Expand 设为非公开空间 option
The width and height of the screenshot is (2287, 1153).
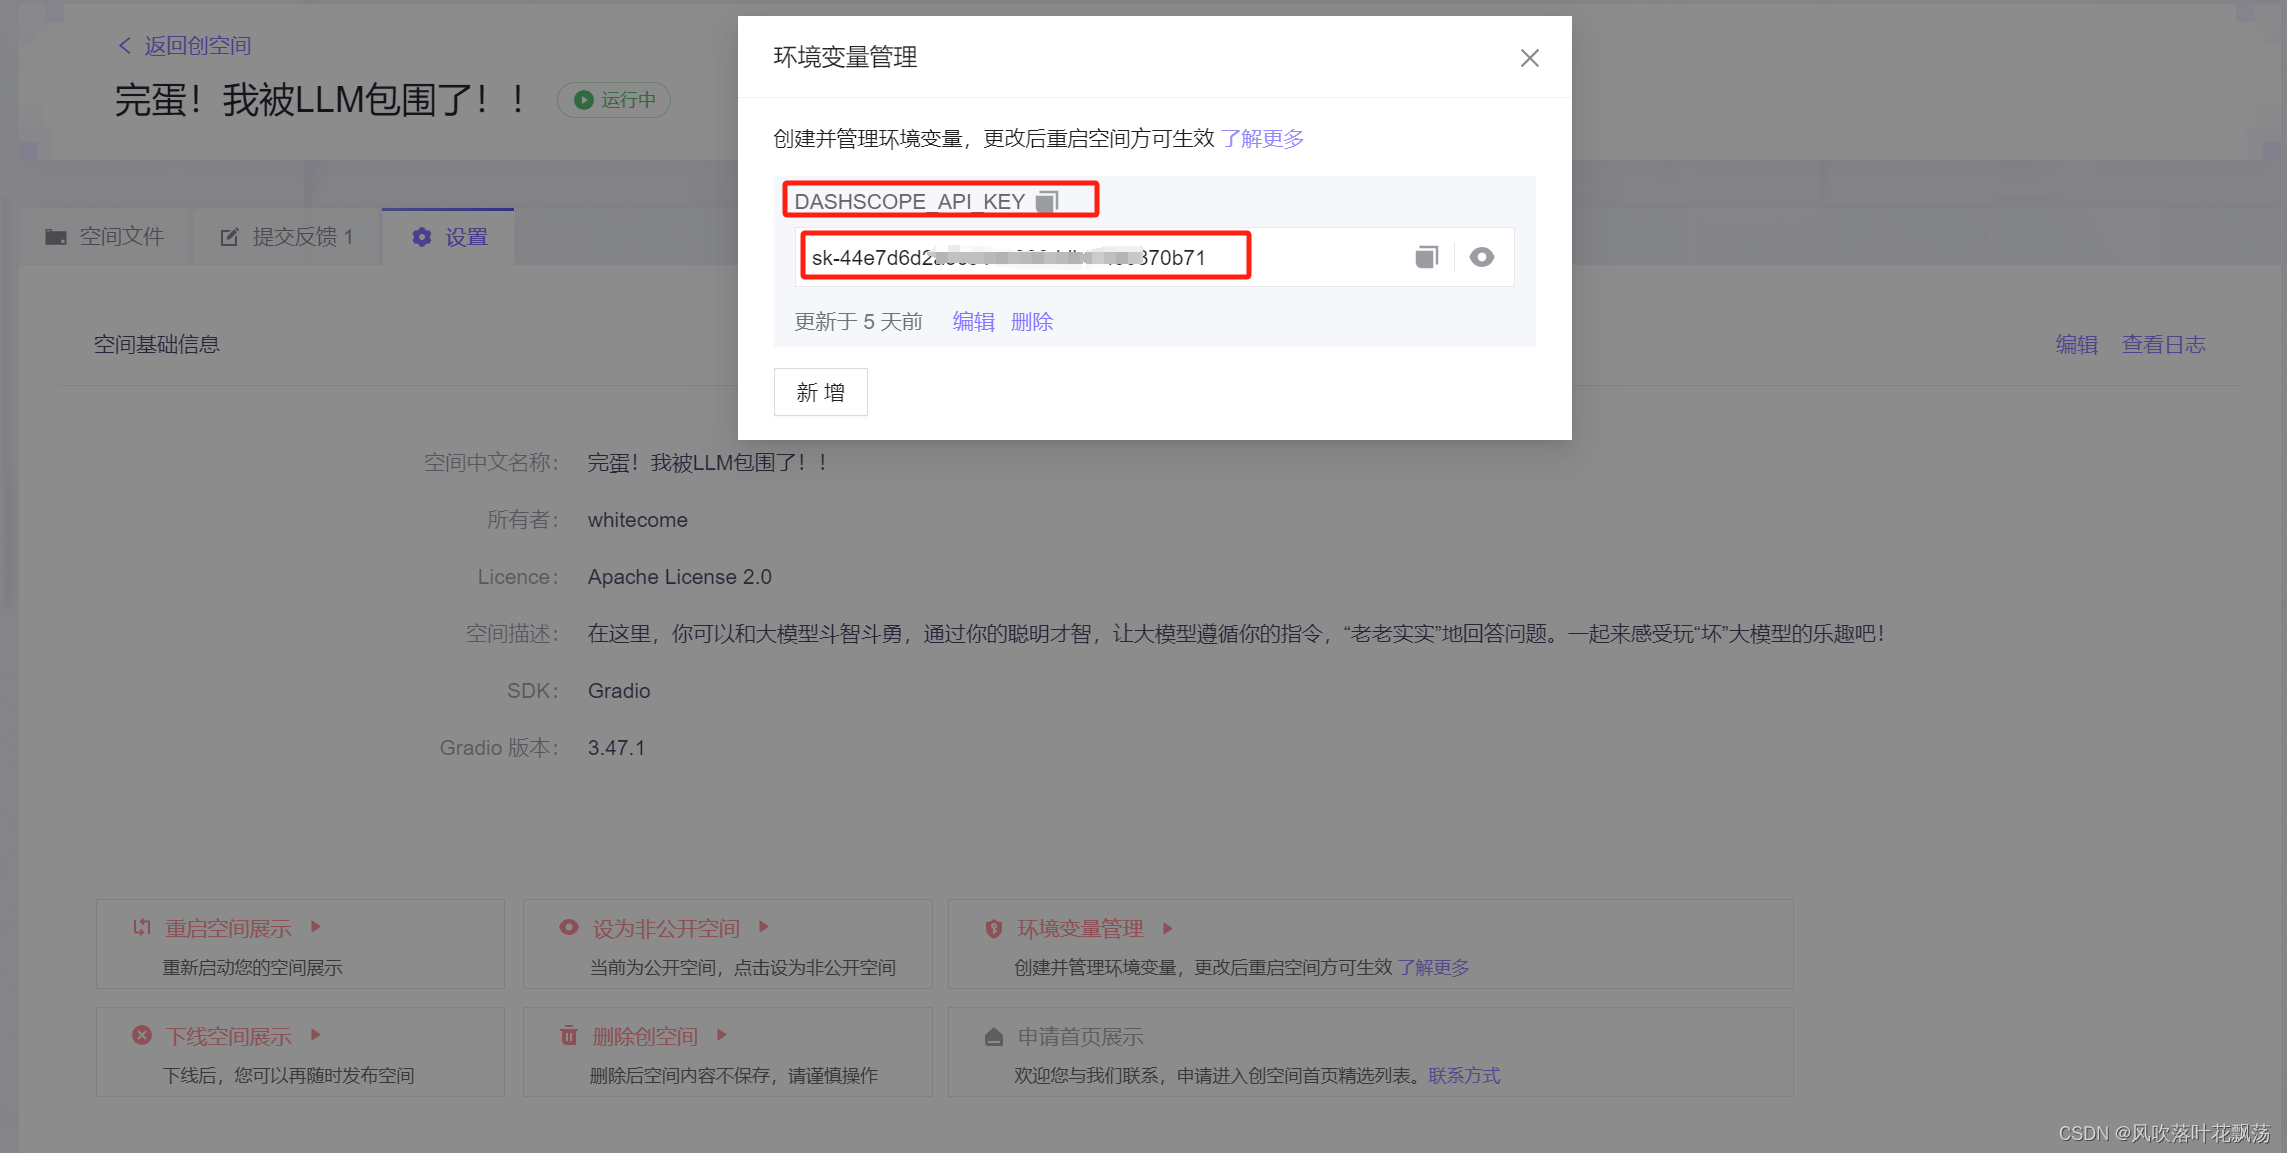[764, 927]
